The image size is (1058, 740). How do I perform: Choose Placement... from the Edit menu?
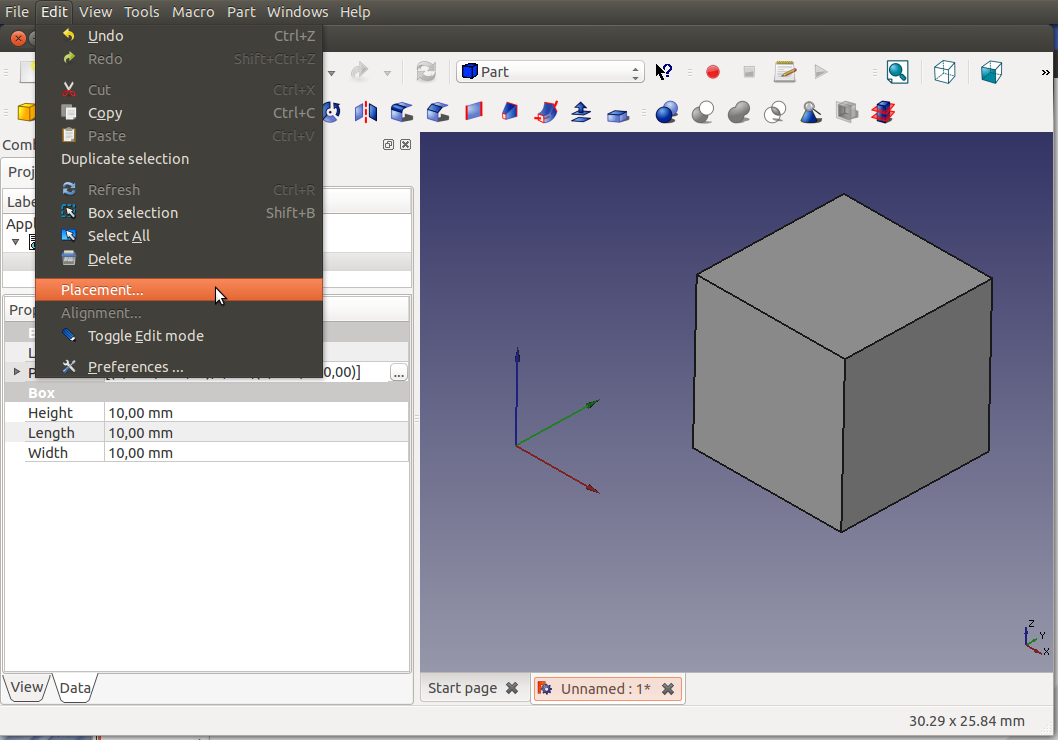click(x=102, y=290)
